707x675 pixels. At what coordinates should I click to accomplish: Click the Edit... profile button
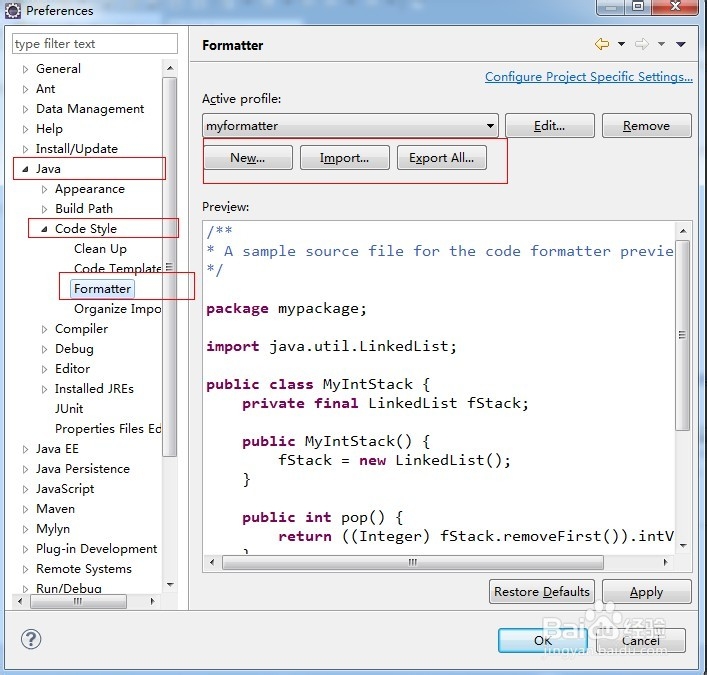550,126
